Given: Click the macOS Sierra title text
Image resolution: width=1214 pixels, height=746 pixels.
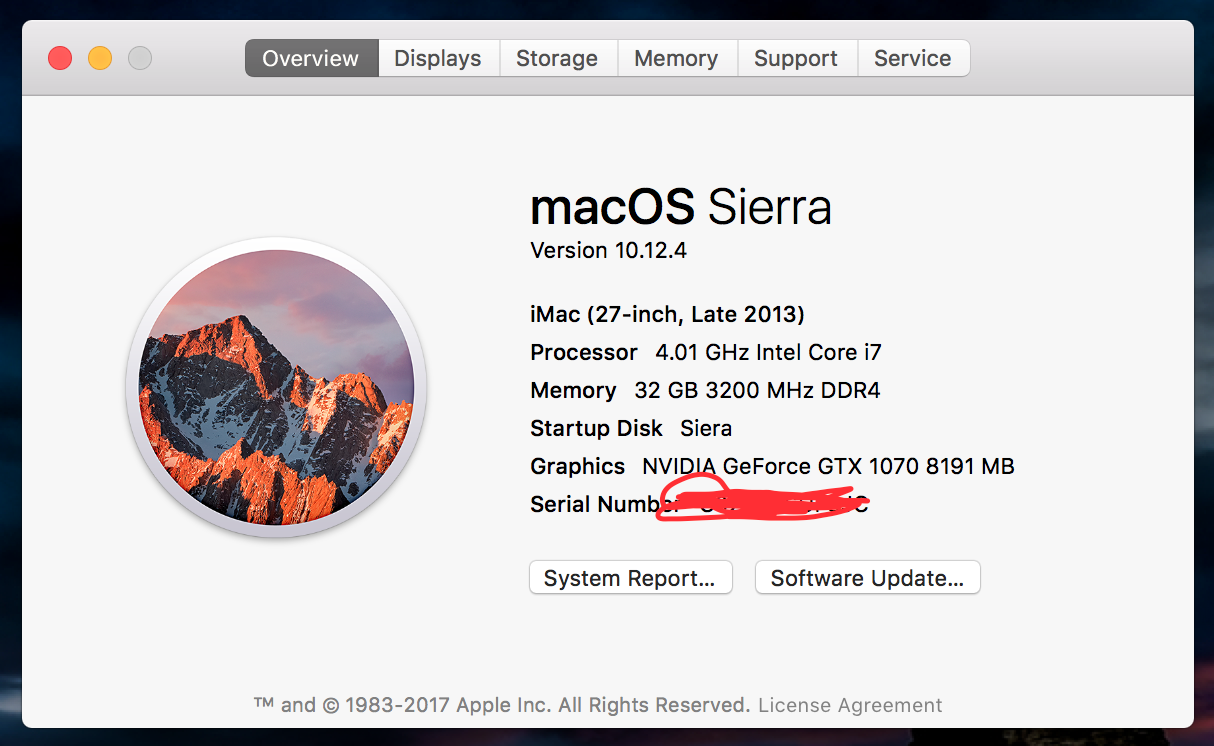Looking at the screenshot, I should 681,207.
